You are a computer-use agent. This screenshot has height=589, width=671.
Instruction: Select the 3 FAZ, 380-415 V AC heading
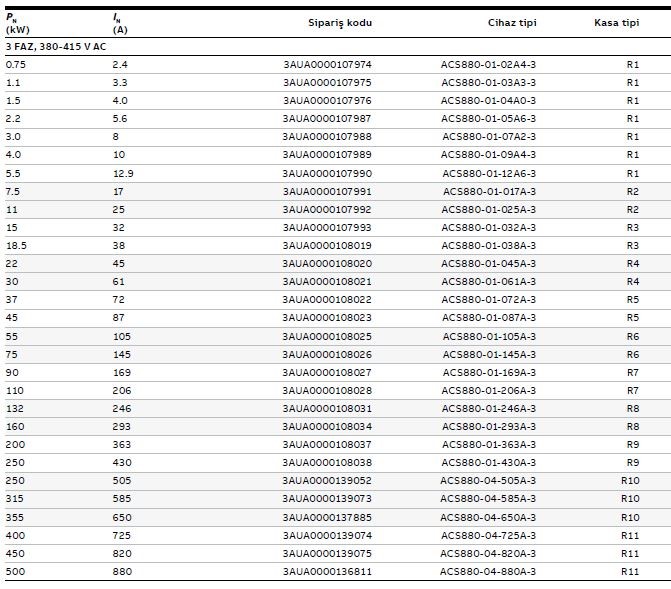pos(56,47)
